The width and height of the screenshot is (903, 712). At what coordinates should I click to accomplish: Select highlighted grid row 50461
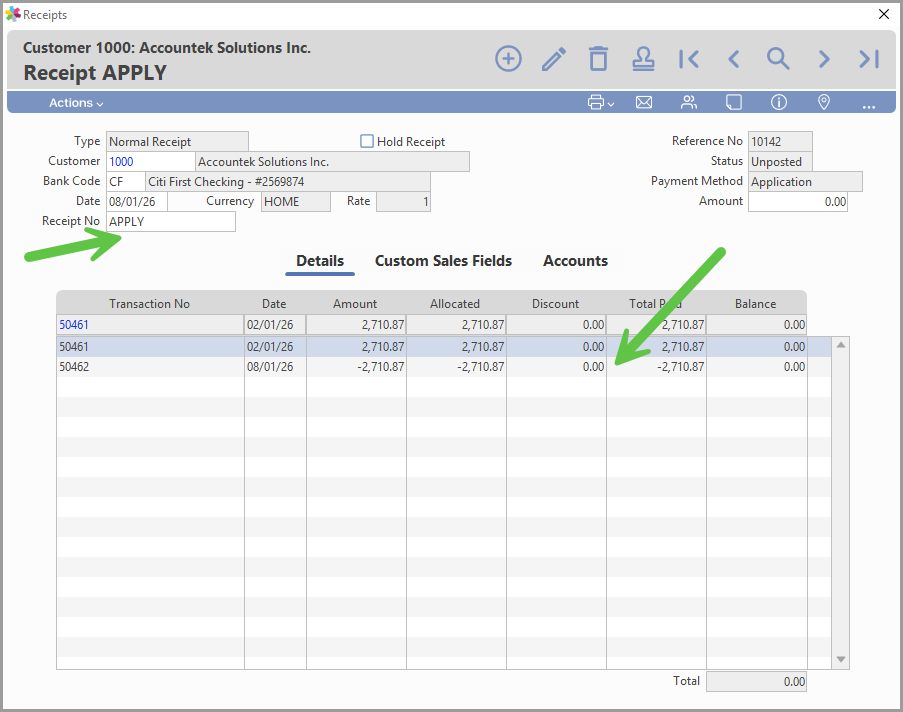pos(443,347)
